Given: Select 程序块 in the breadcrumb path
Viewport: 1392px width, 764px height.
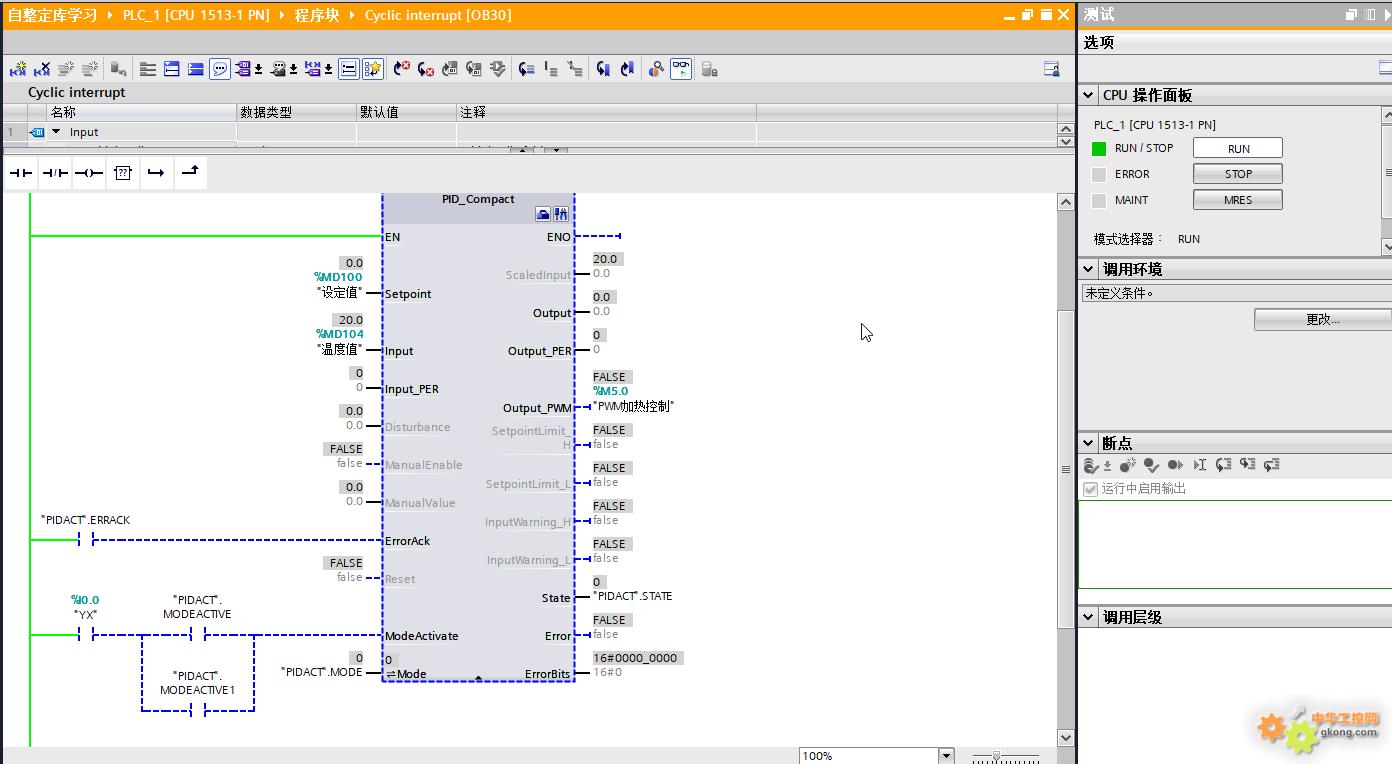Looking at the screenshot, I should pyautogui.click(x=317, y=15).
